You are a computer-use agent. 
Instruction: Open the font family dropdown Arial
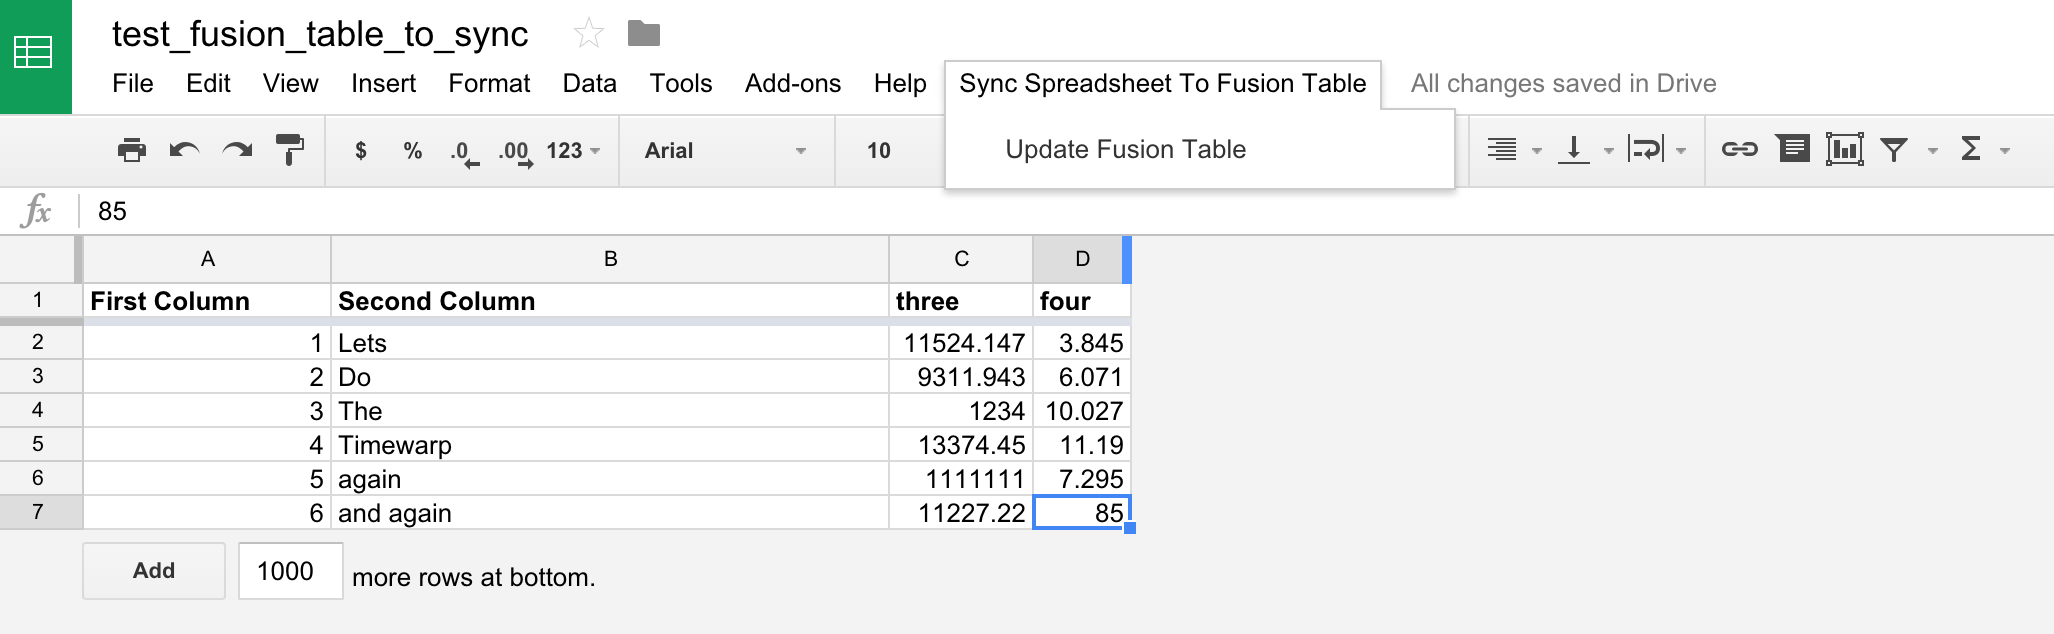coord(724,151)
